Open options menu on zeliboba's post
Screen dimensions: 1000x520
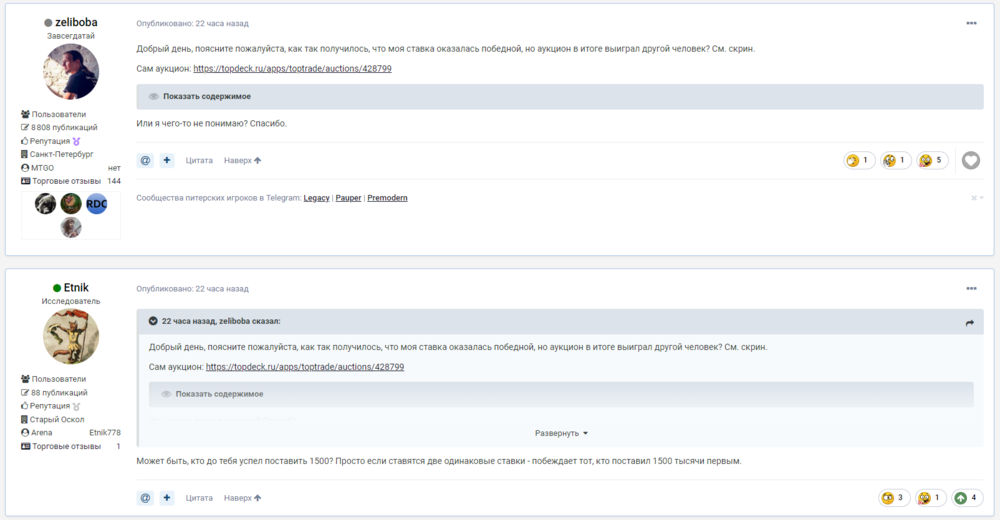pos(971,23)
